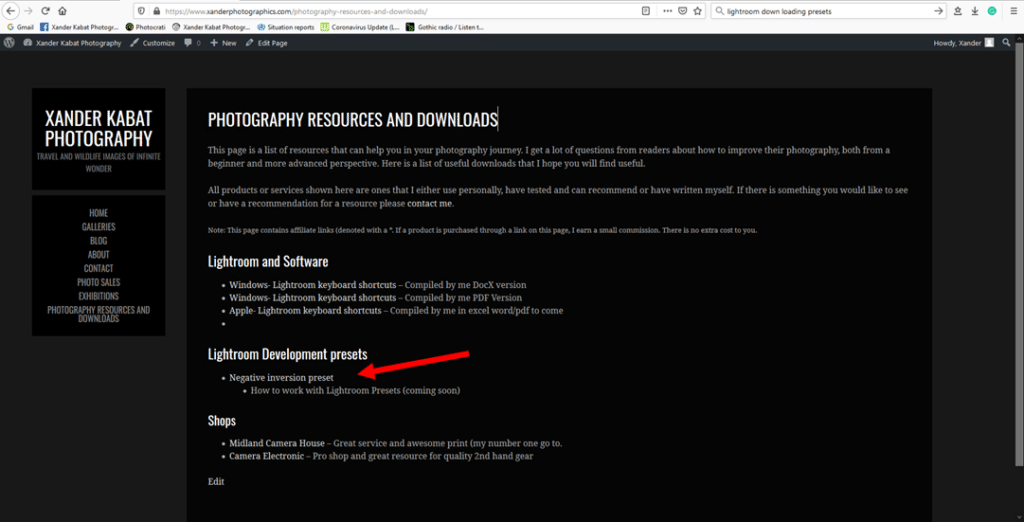Open the Situation reports bookmark
1024x522 pixels.
click(286, 27)
